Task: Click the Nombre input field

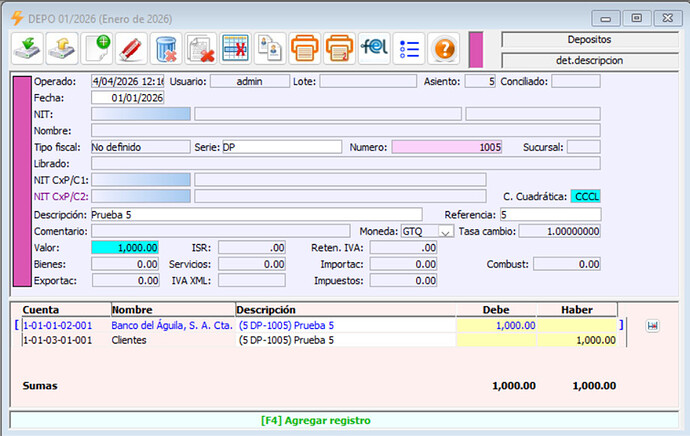Action: 346,130
